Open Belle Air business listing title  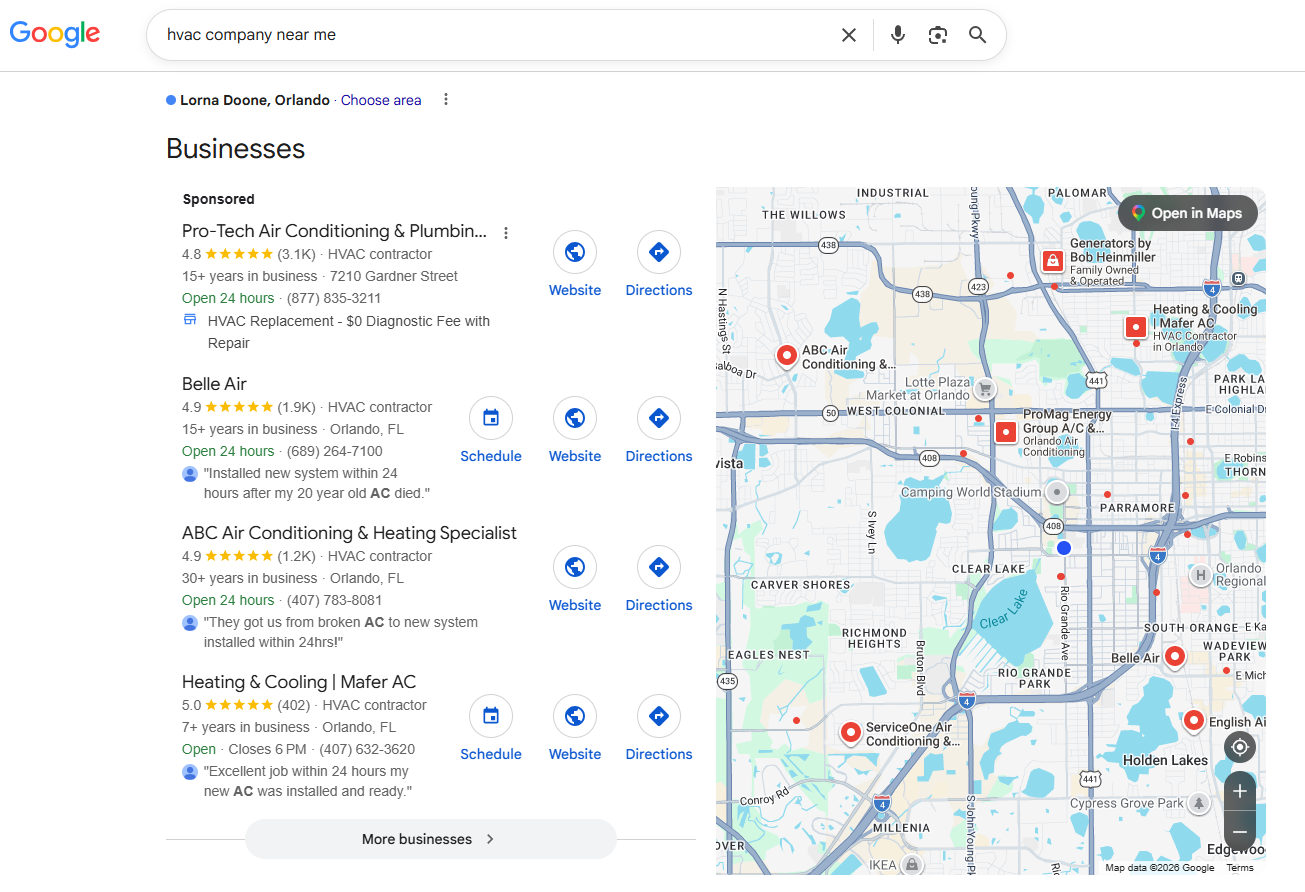click(x=214, y=384)
